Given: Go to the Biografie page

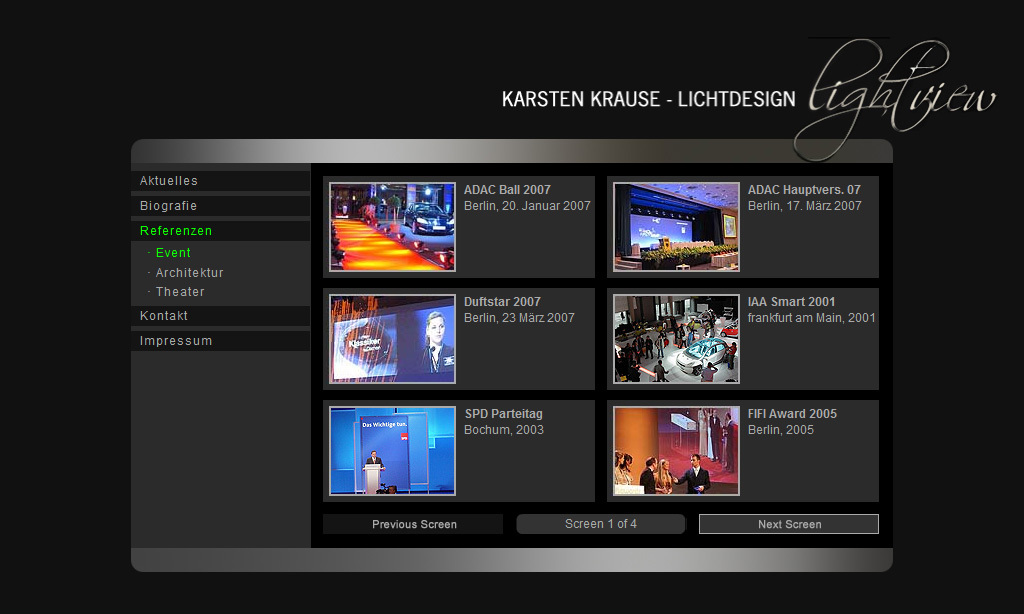Looking at the screenshot, I should pyautogui.click(x=169, y=206).
